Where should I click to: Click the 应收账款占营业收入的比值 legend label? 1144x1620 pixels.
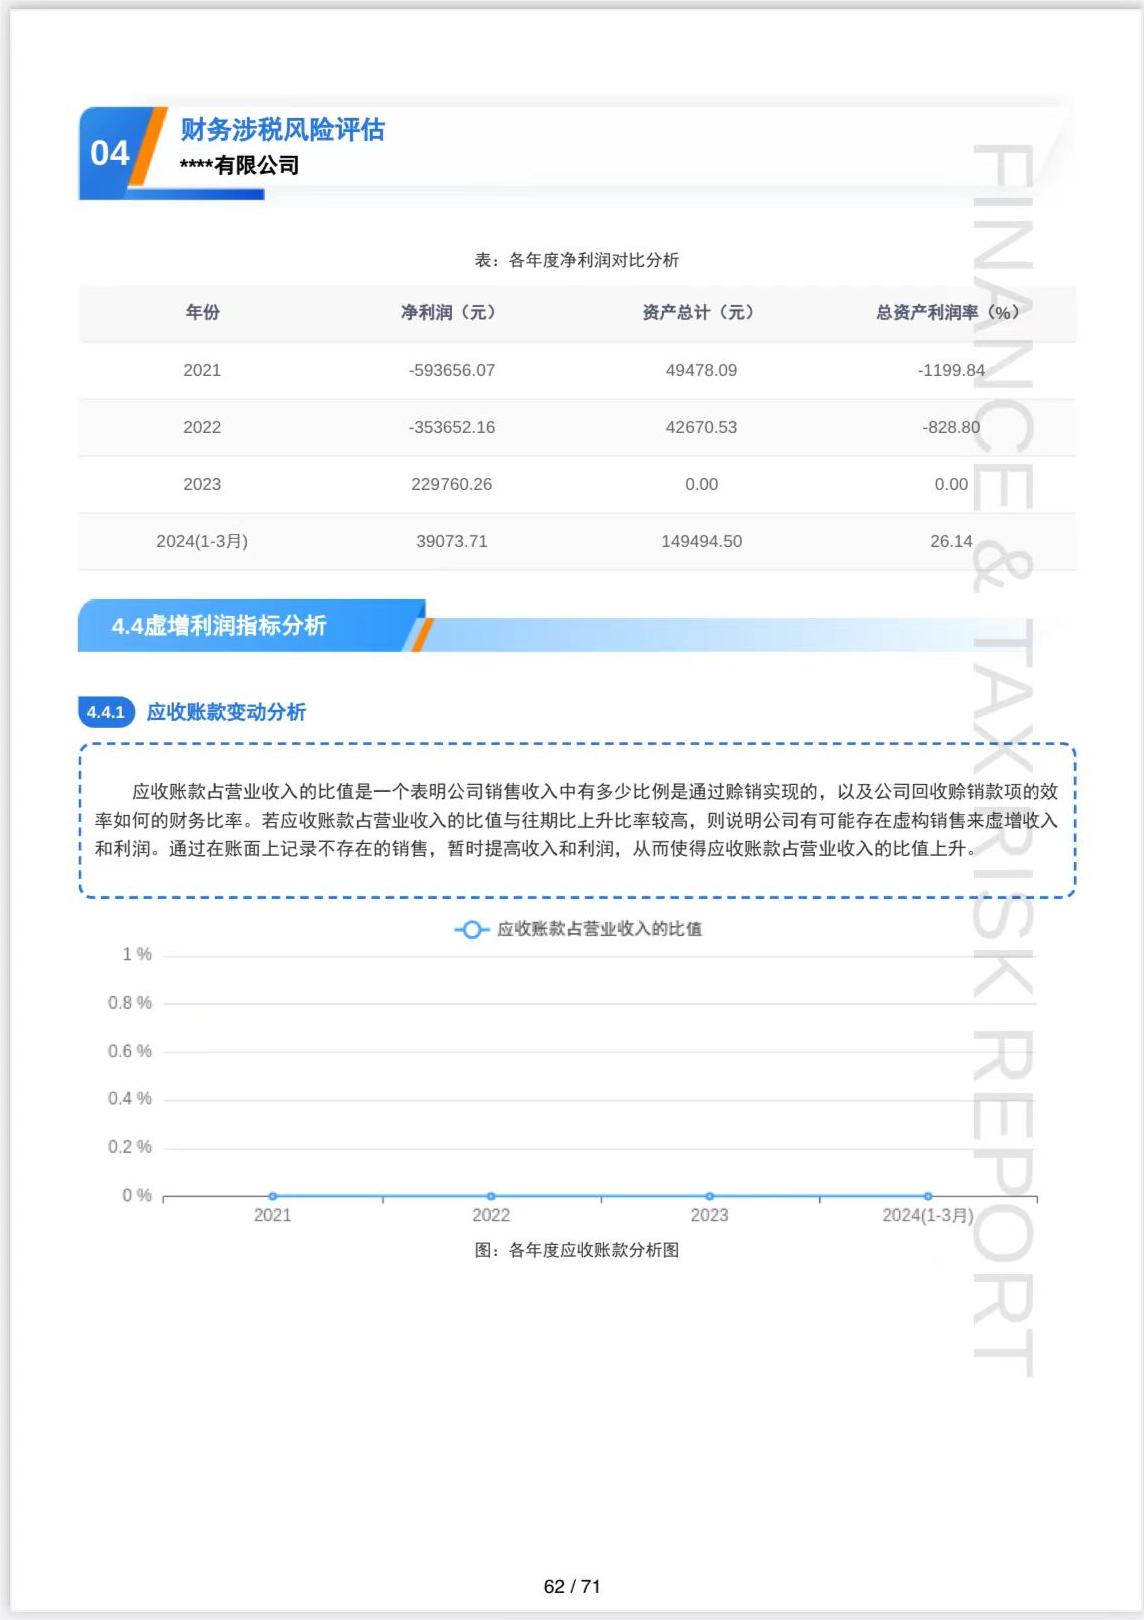(x=599, y=930)
